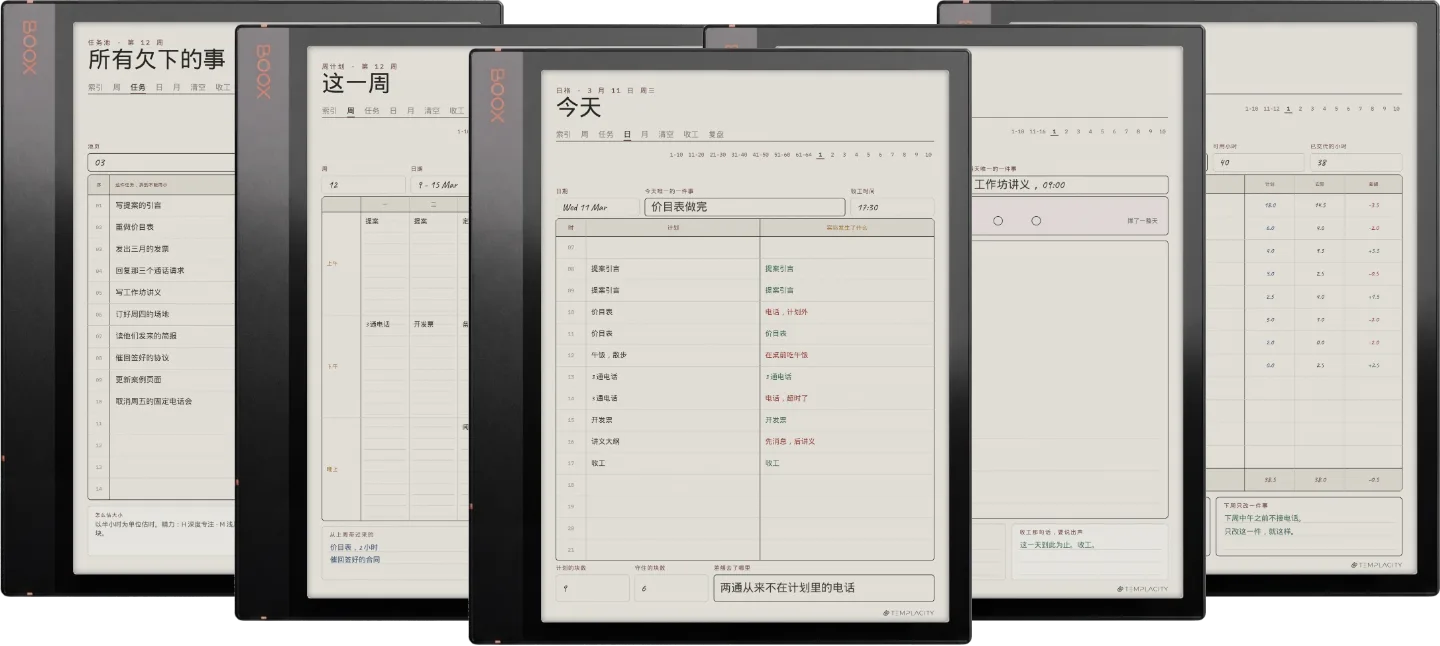The width and height of the screenshot is (1440, 646).
Task: Select the second empty radio circle
Action: [1036, 221]
